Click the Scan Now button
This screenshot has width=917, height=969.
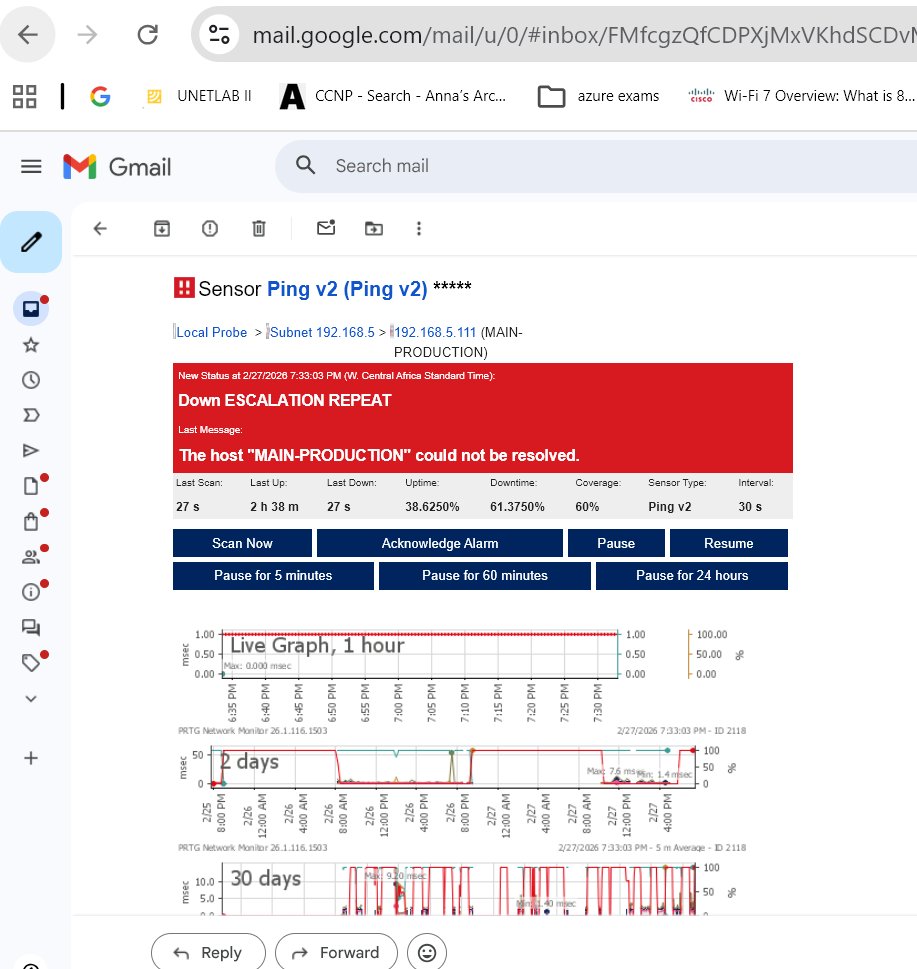[242, 543]
